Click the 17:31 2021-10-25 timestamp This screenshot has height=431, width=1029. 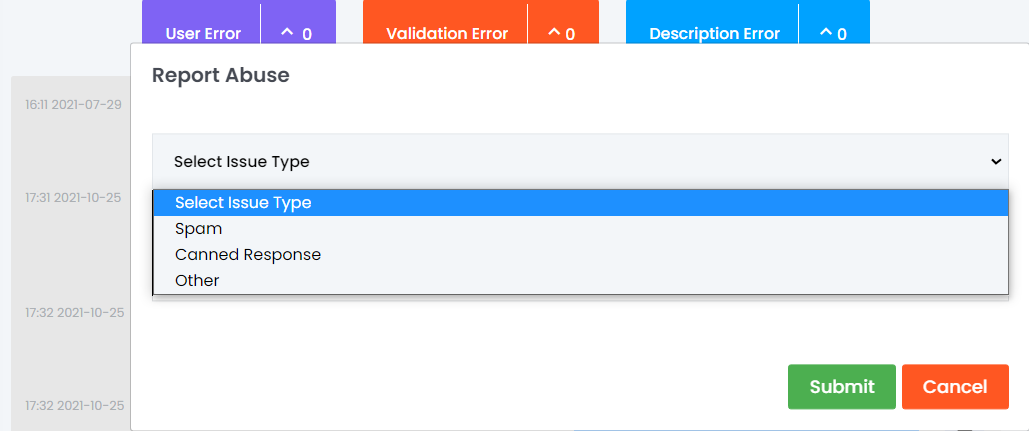[73, 197]
